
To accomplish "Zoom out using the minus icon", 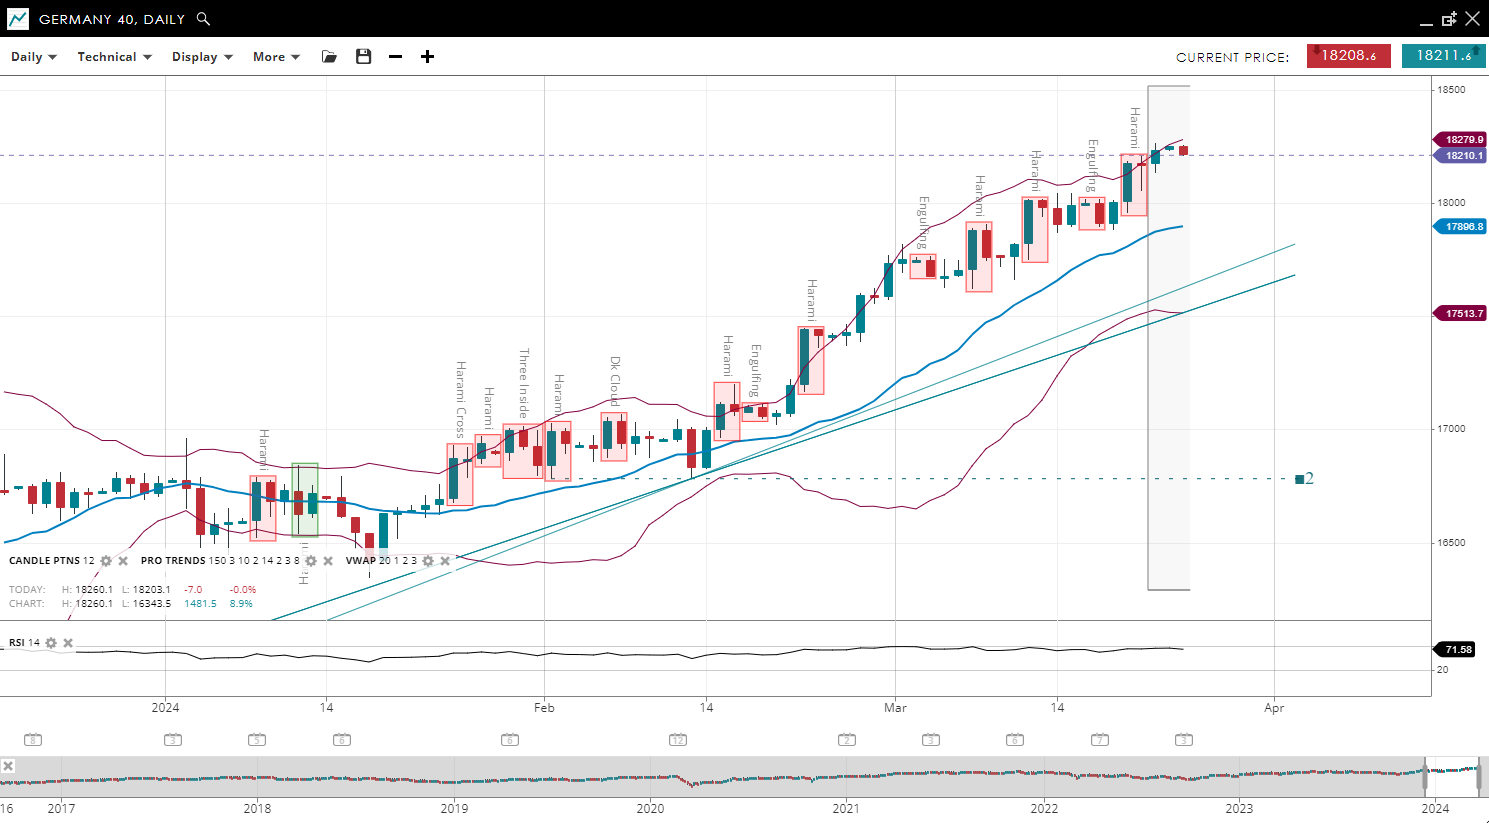I will click(395, 57).
